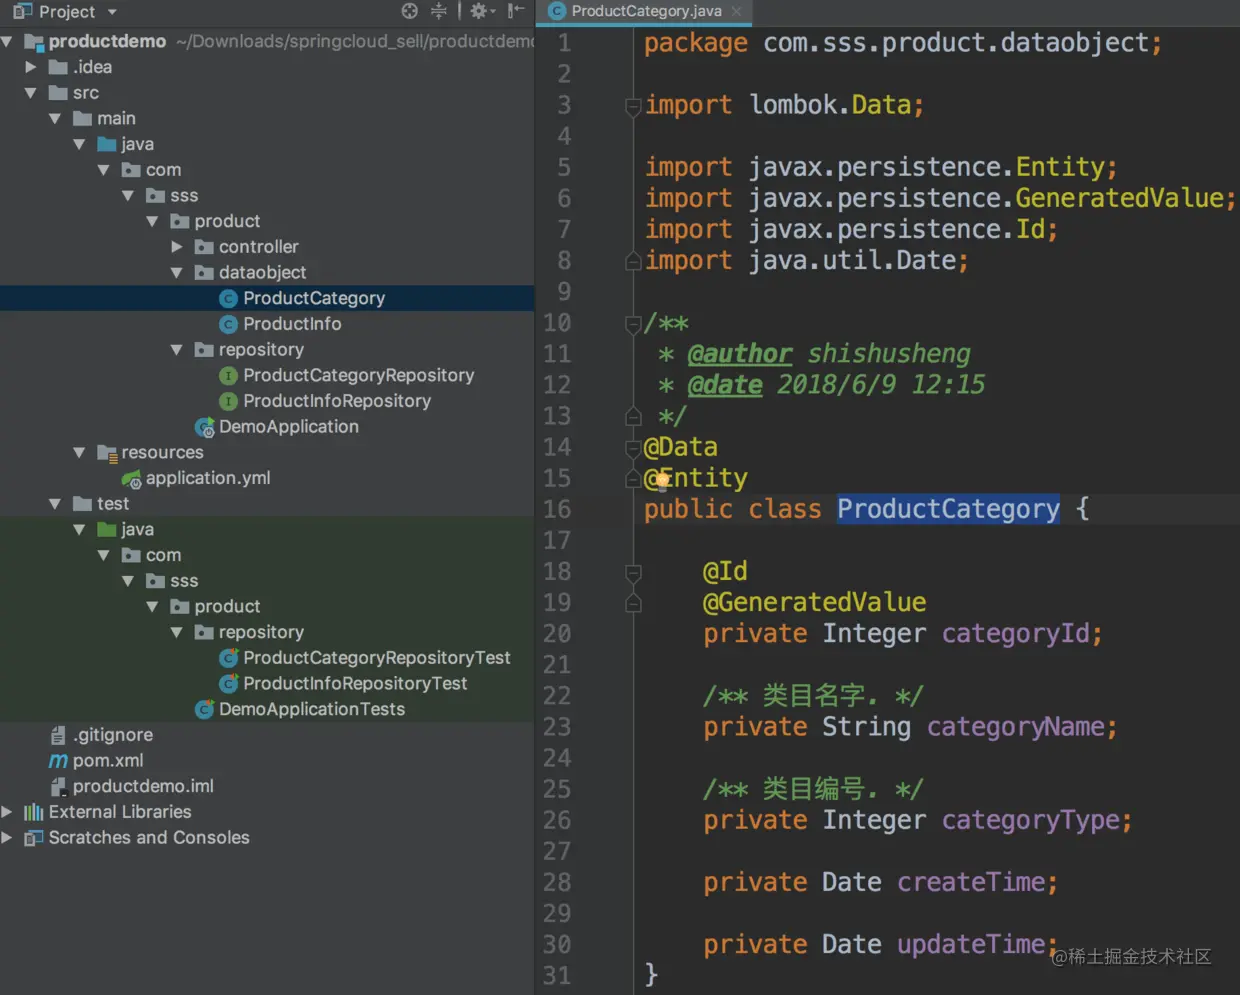Close the ProductCategory.java tab
The image size is (1240, 995).
(737, 11)
